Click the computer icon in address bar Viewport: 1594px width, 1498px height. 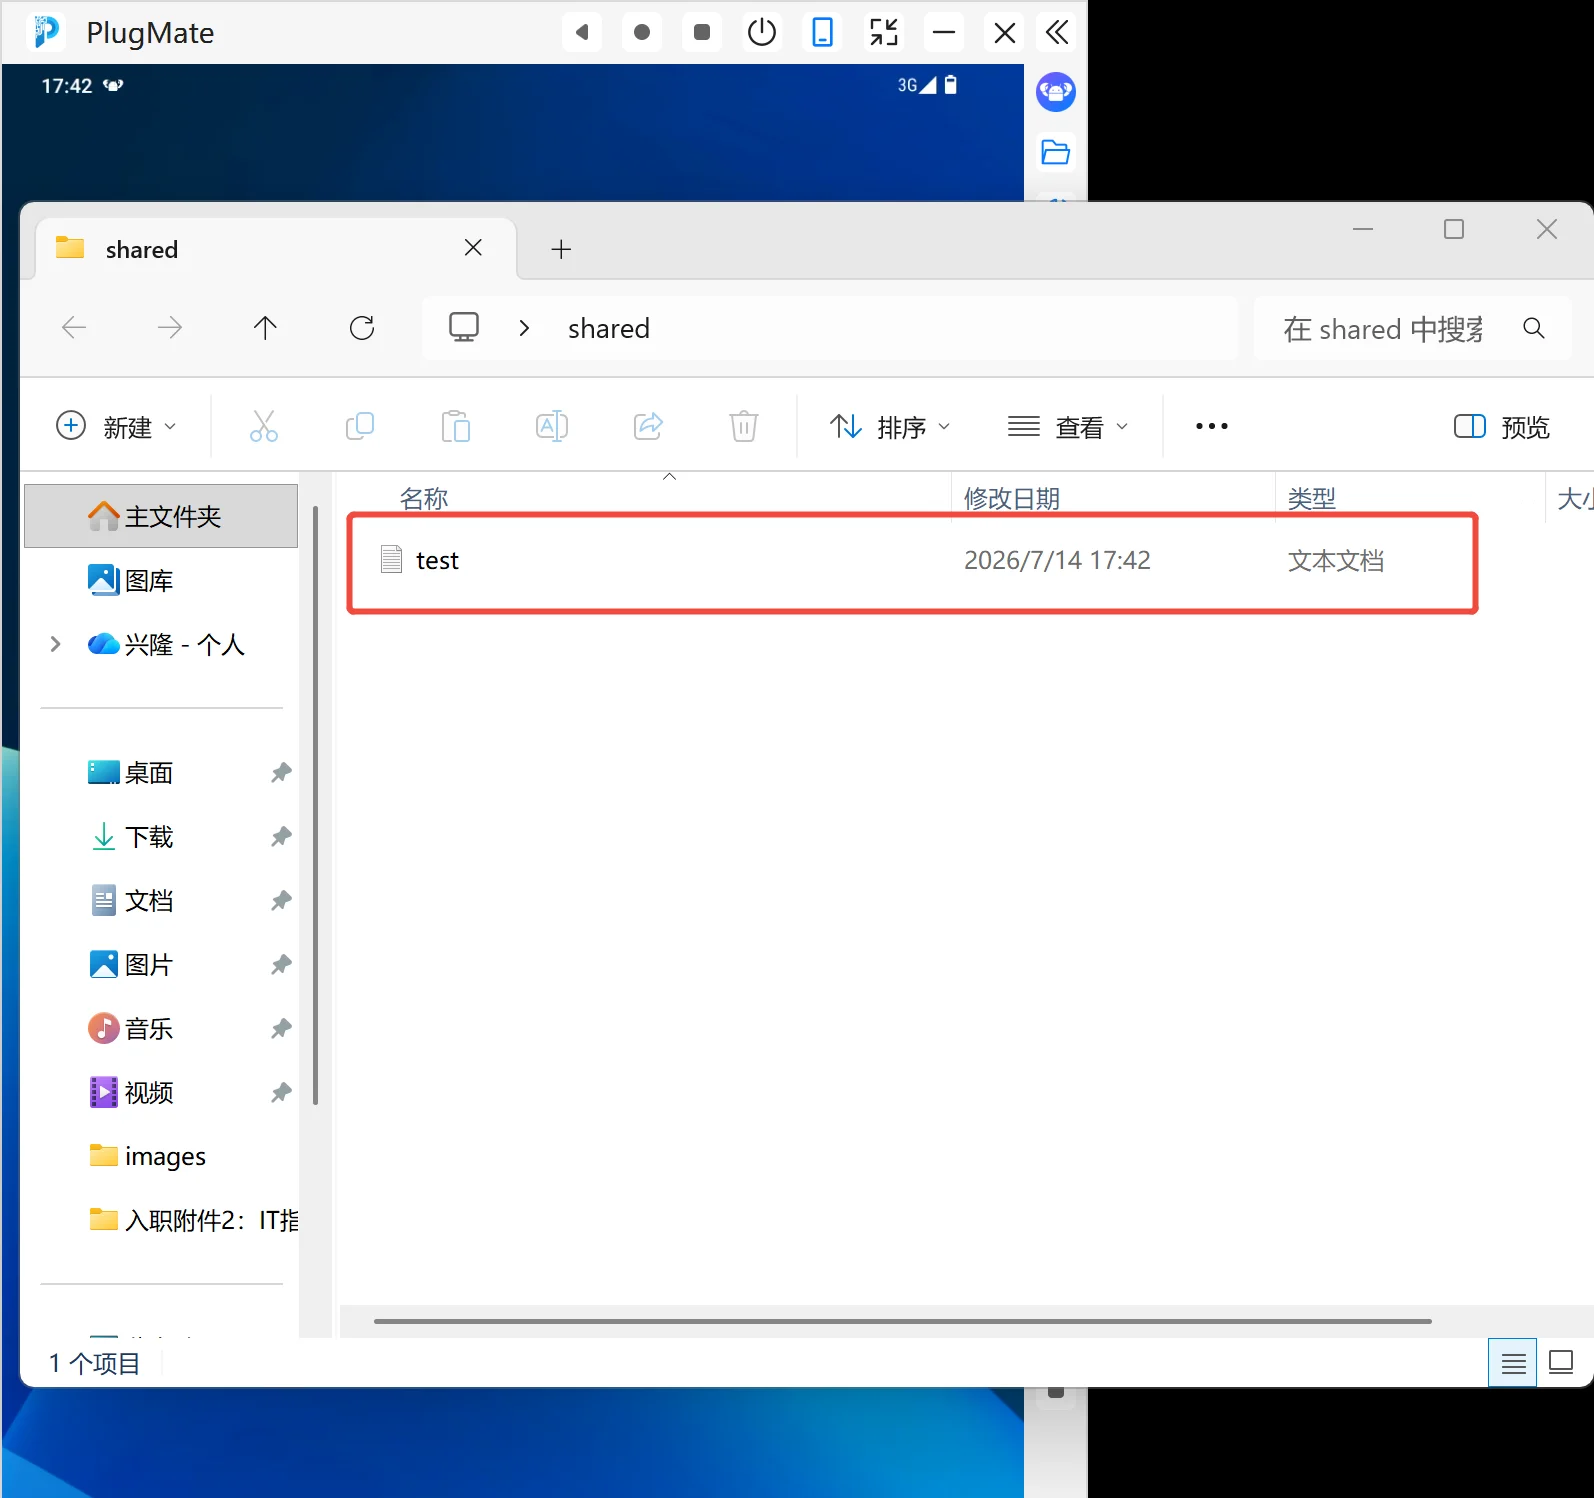(x=464, y=327)
